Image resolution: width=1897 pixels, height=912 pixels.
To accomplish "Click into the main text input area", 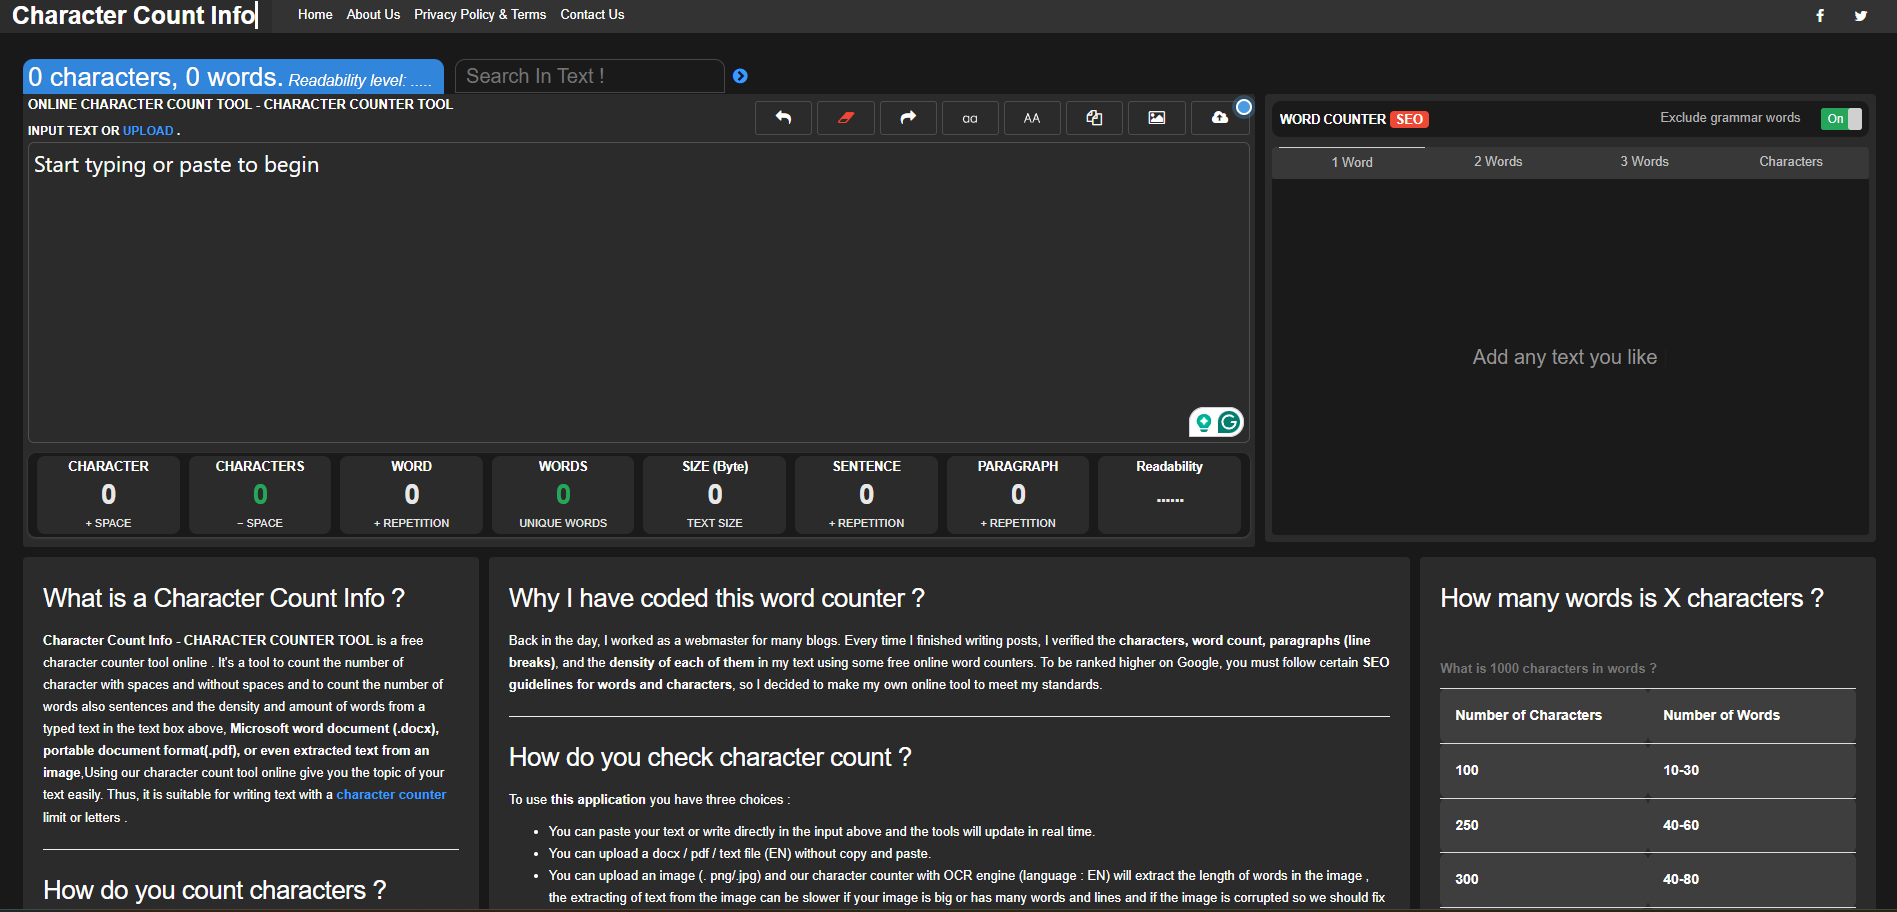I will click(638, 293).
